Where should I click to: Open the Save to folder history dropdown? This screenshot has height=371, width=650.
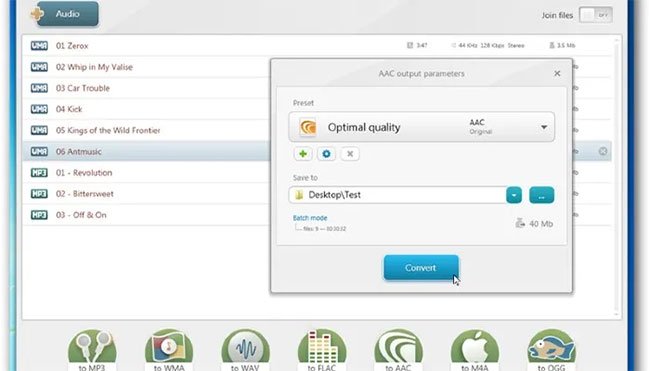514,195
